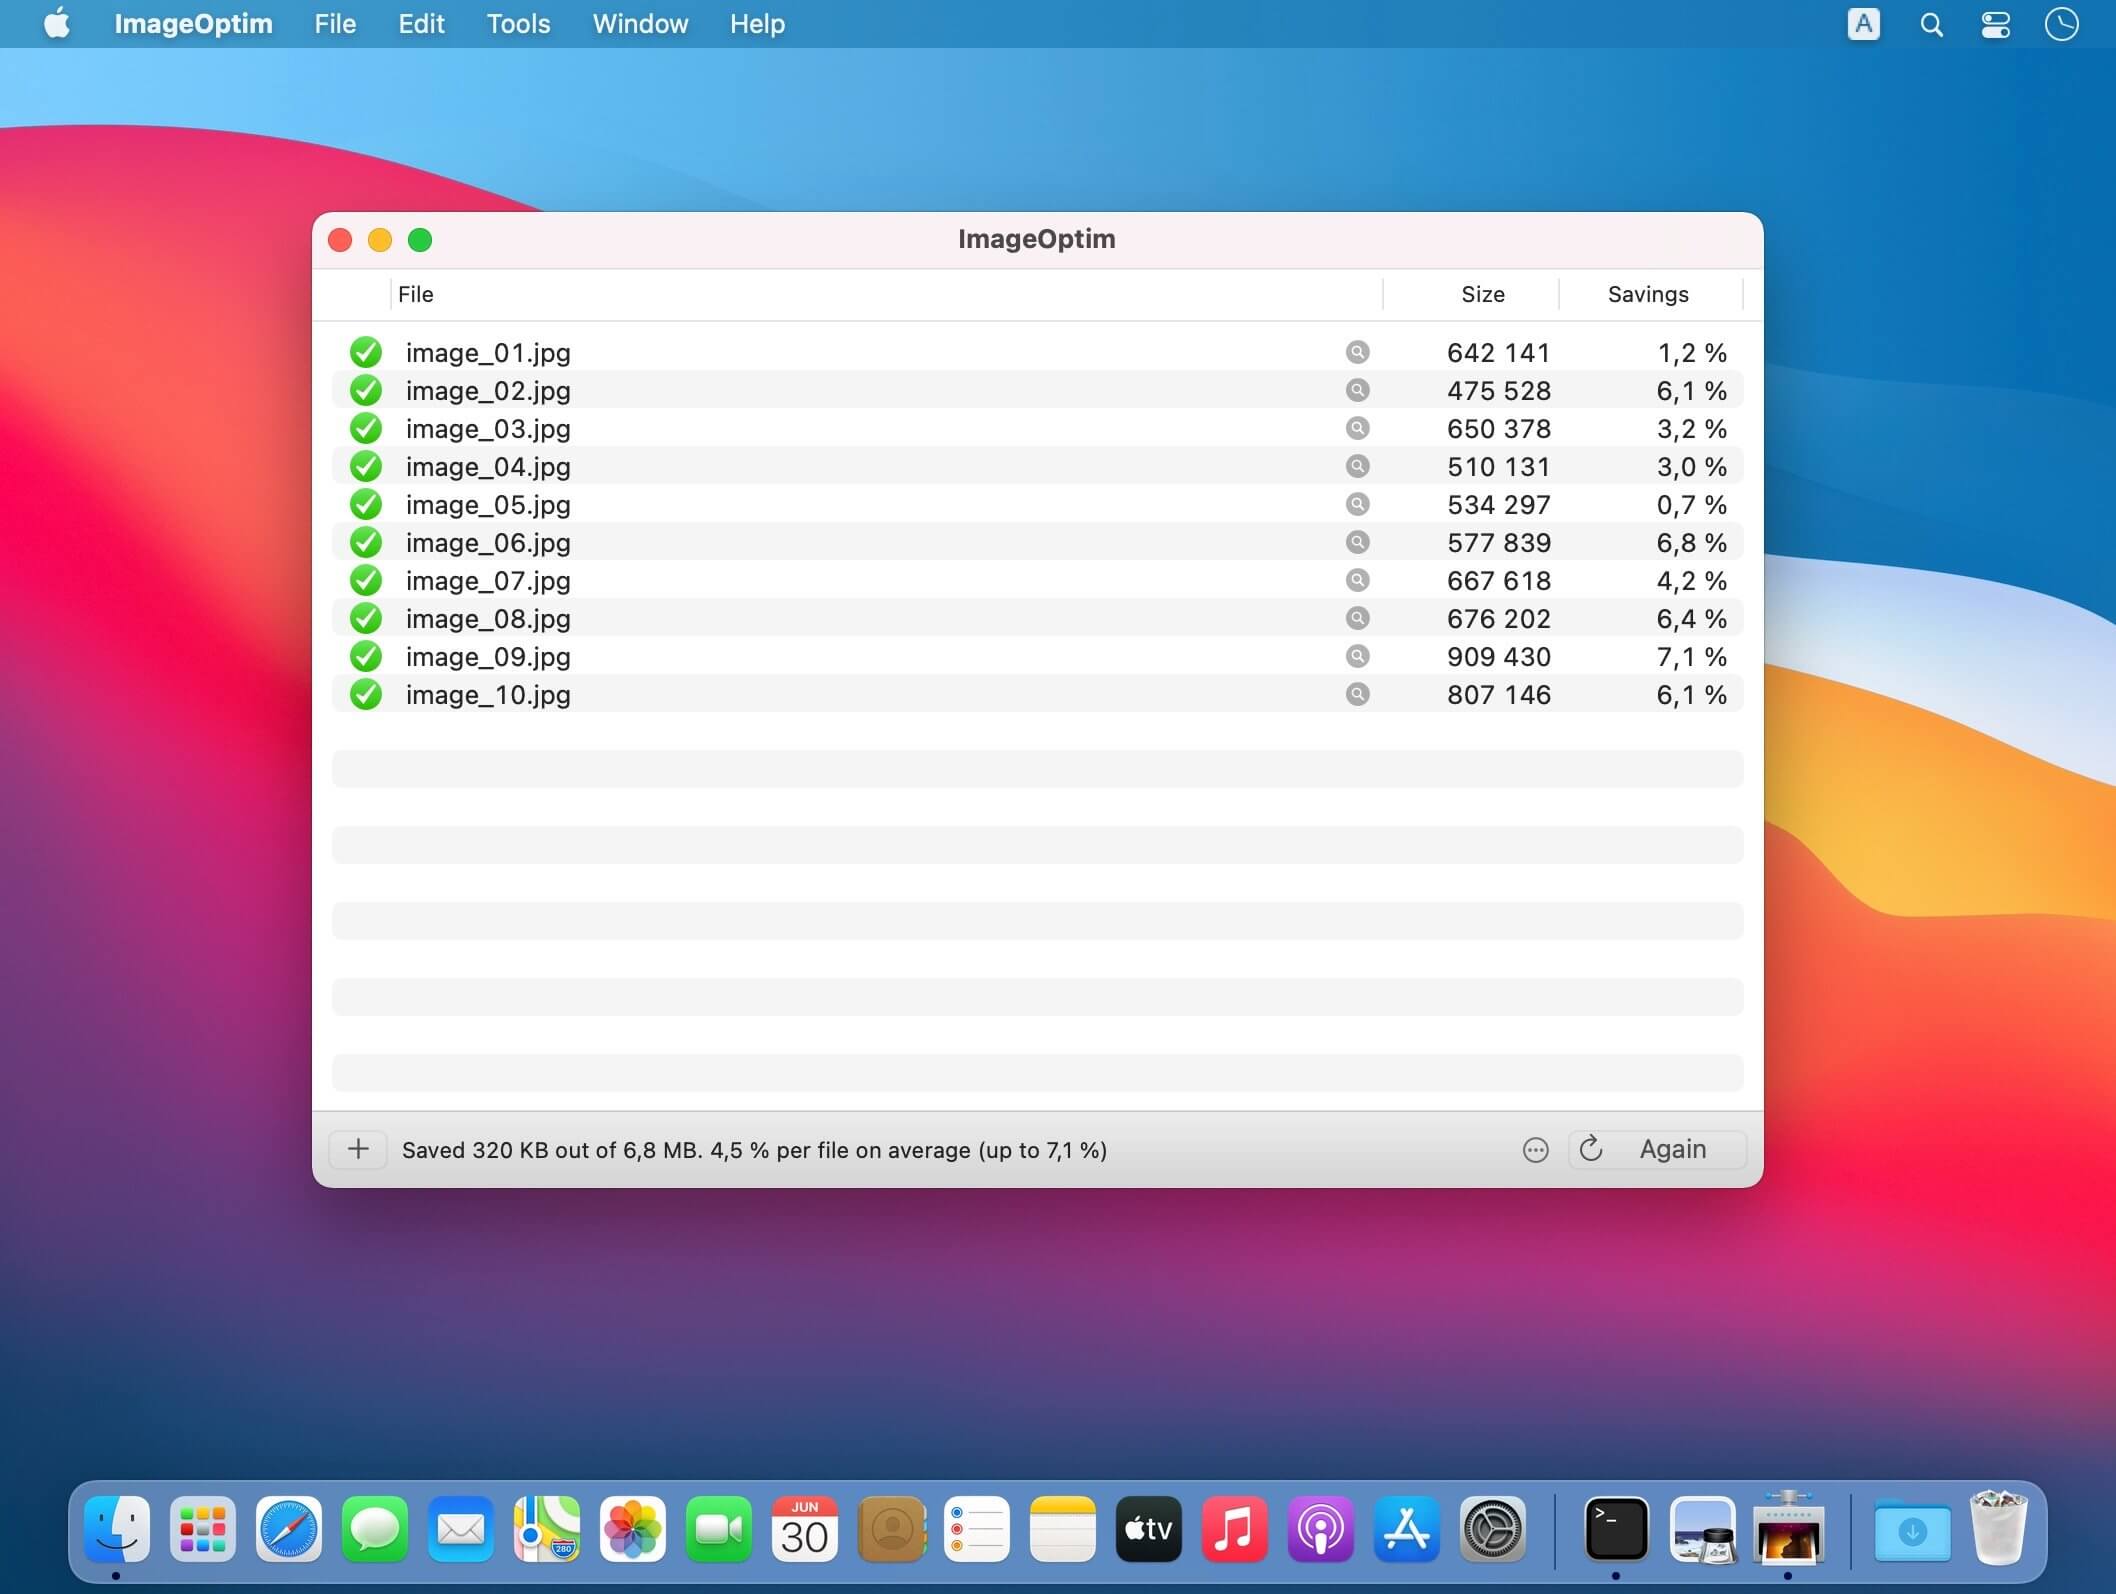Open the File menu
Viewport: 2116px width, 1594px height.
335,24
